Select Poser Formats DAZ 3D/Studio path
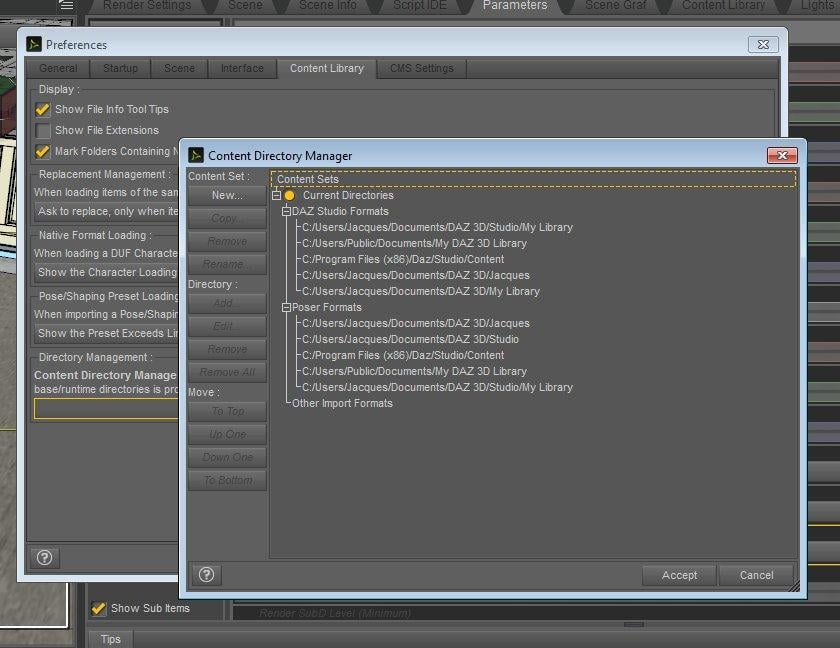 pos(410,340)
